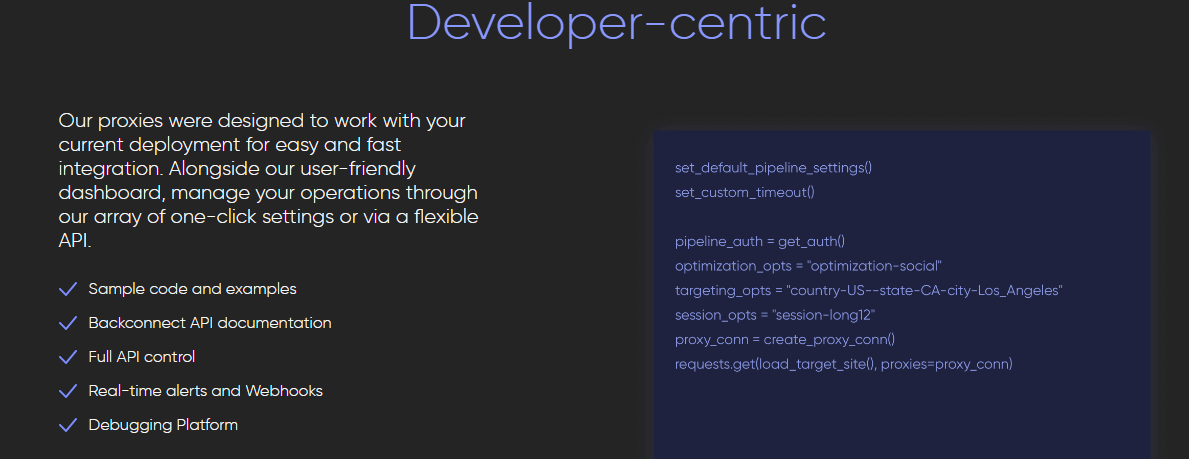The height and width of the screenshot is (459, 1189).
Task: Click the requests.get(load_target_site()) code line
Action: [x=843, y=364]
